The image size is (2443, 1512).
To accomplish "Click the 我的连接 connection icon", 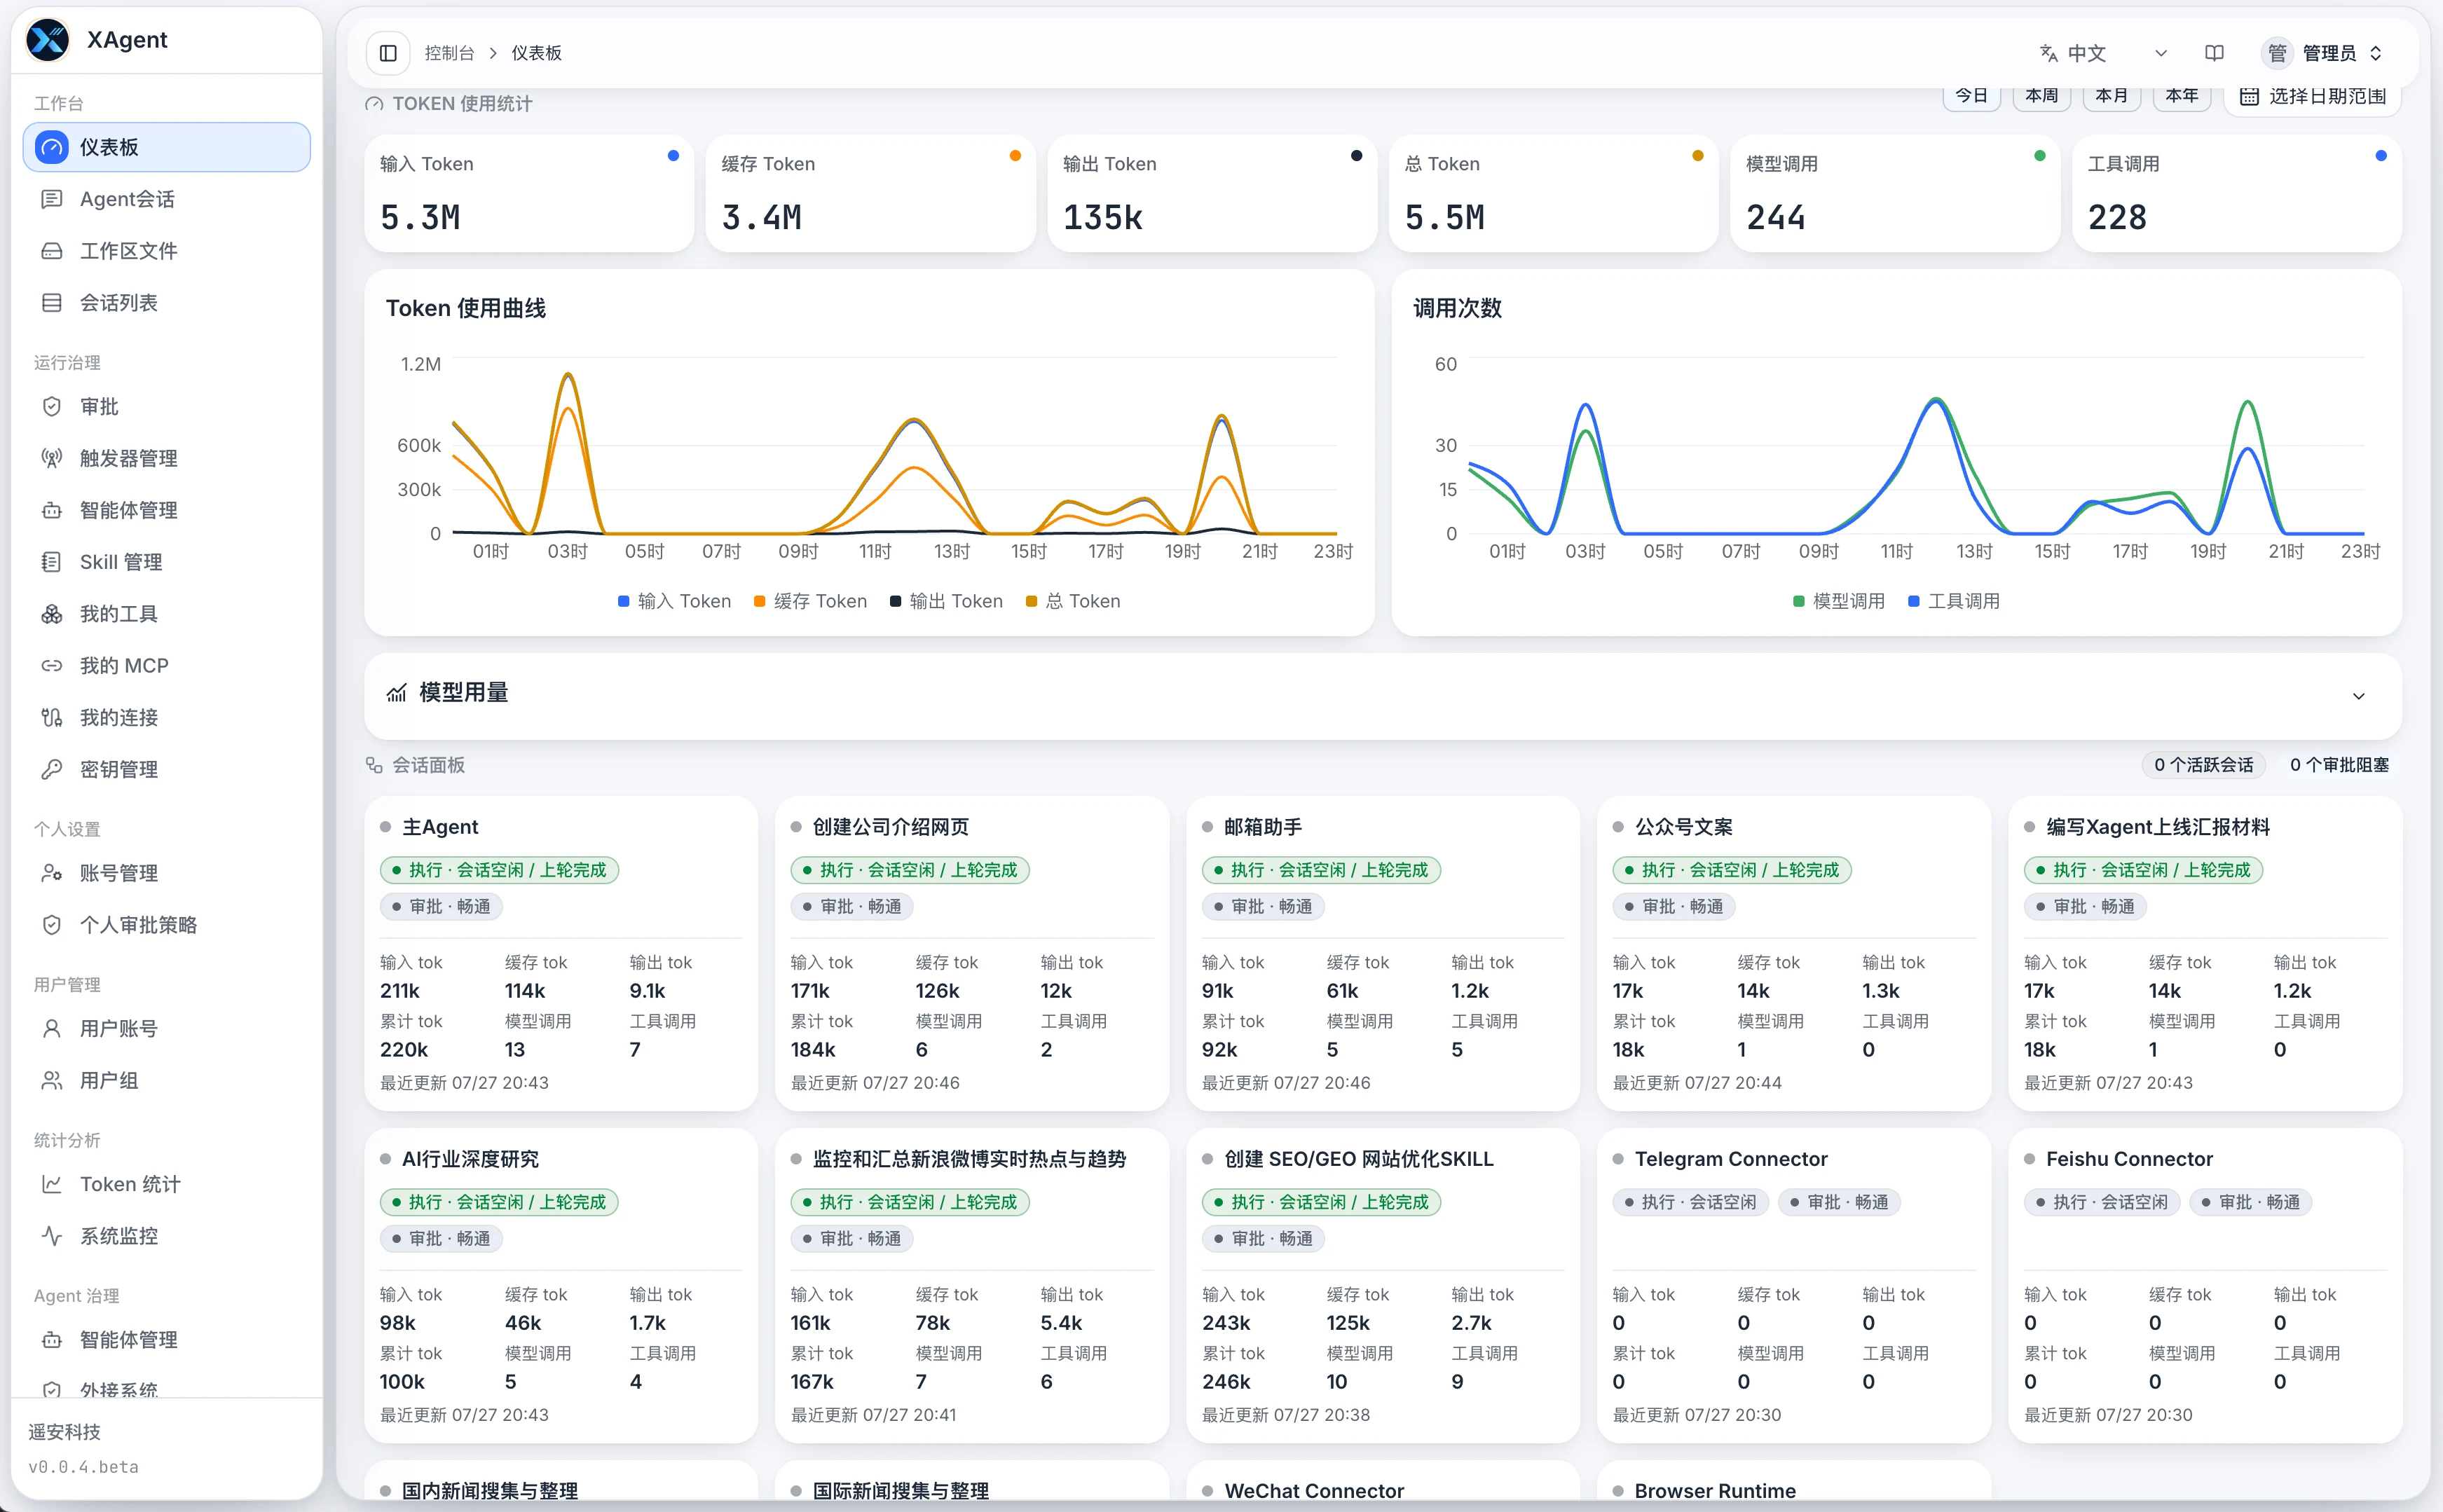I will coord(52,717).
